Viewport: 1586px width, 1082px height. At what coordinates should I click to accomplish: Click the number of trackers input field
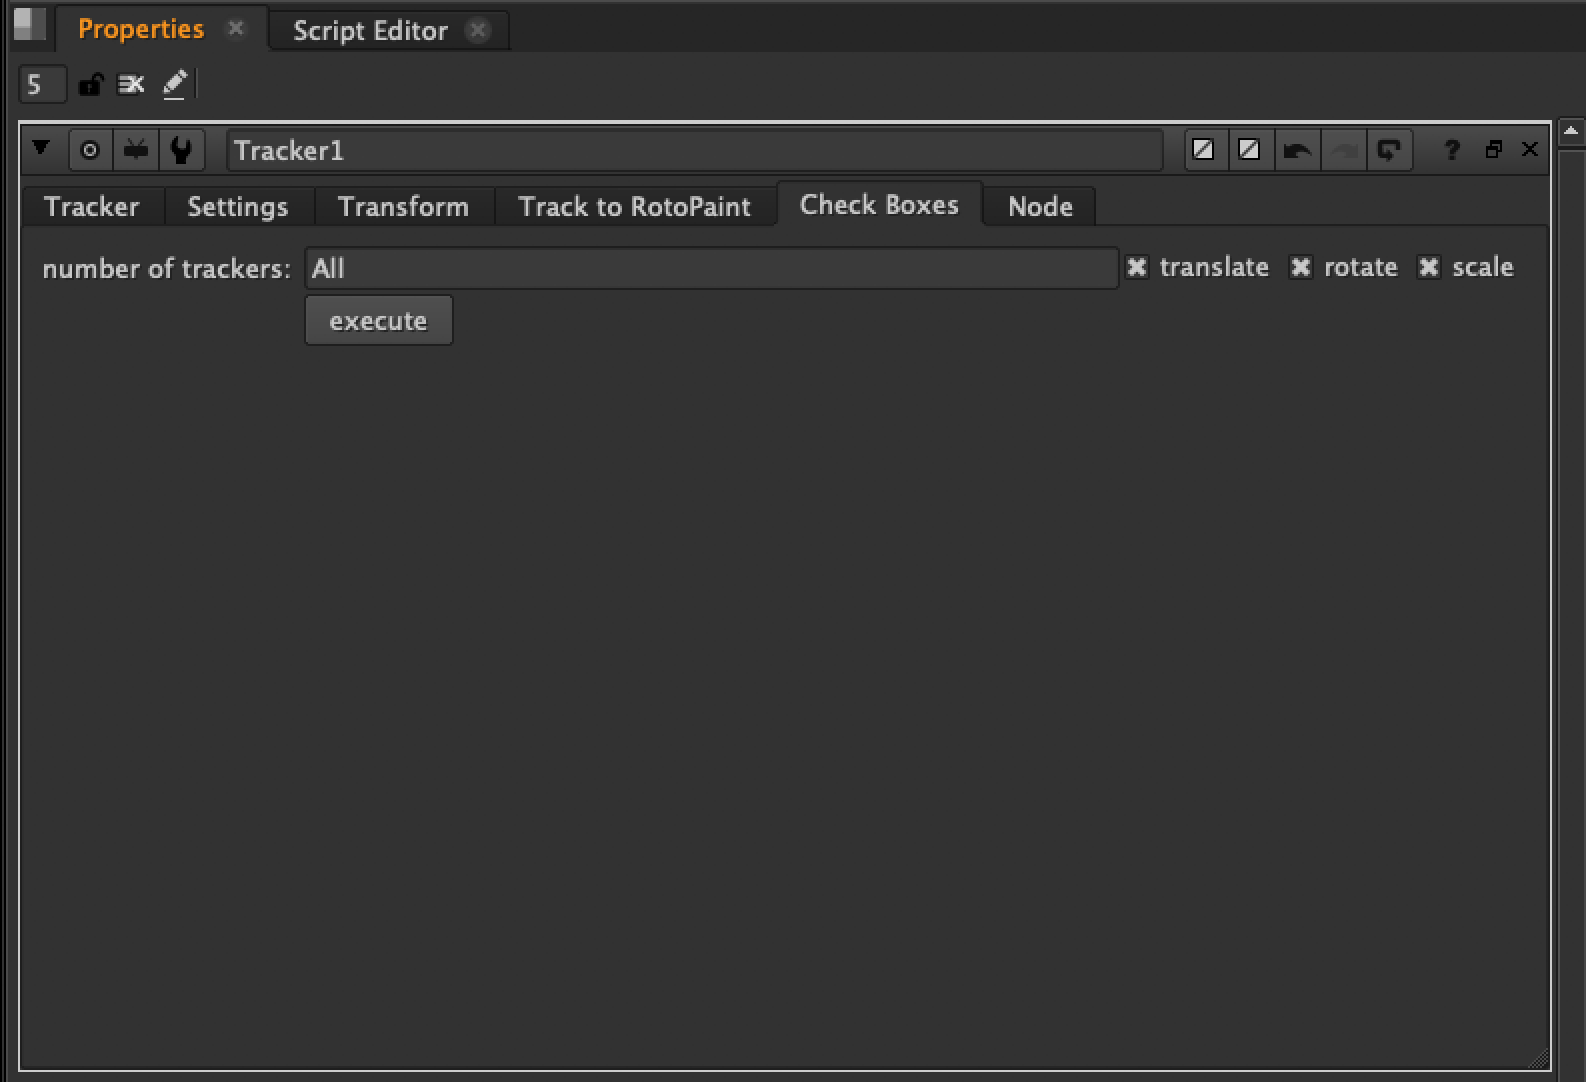point(711,268)
